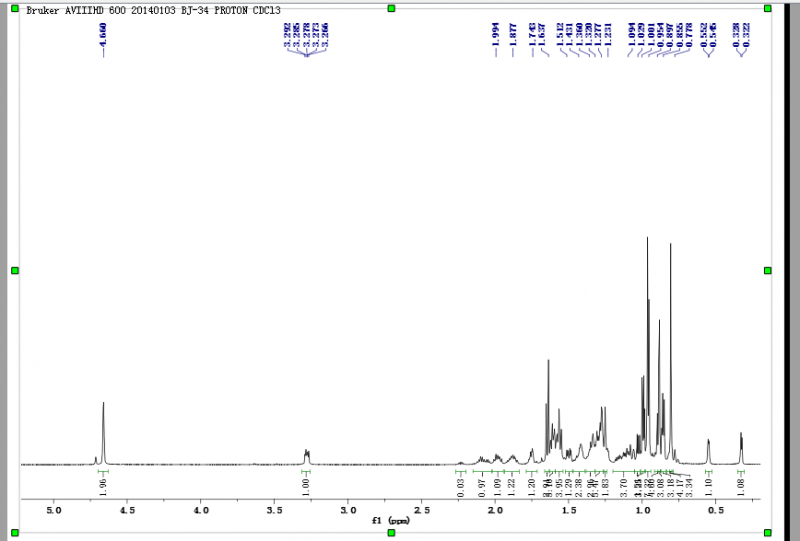Select the 0.322 peak label

(746, 34)
